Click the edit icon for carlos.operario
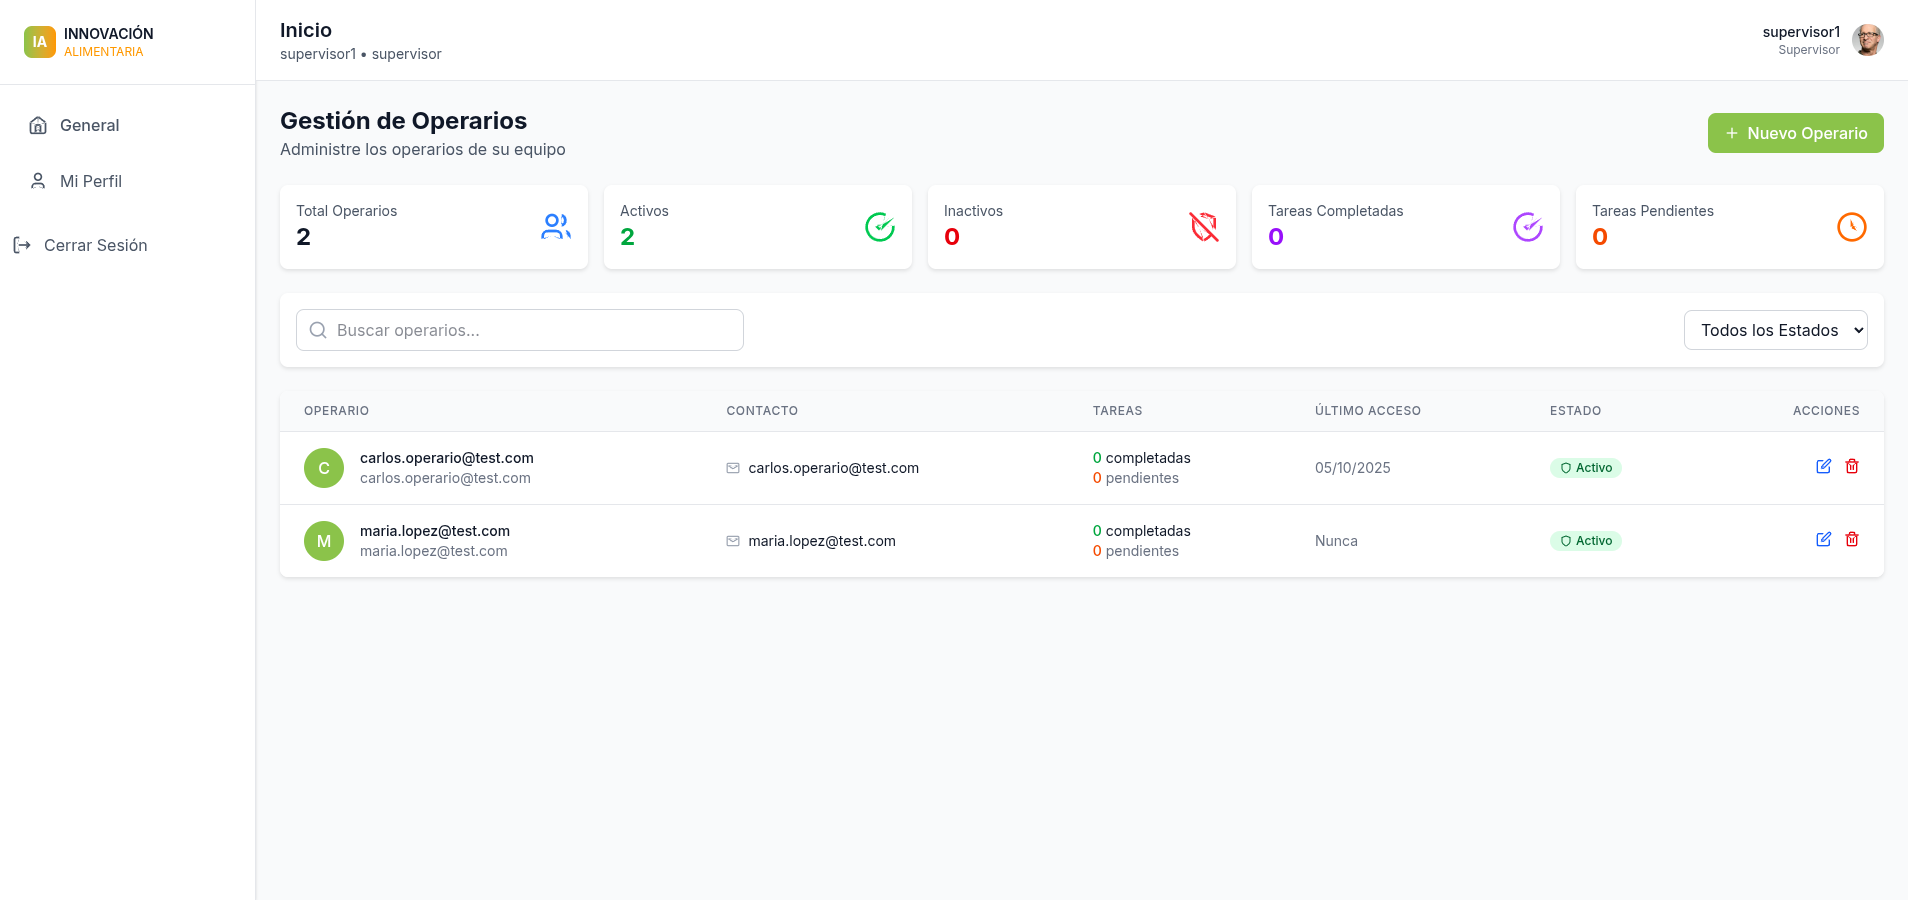Screen dimensions: 1908x900 1823,466
